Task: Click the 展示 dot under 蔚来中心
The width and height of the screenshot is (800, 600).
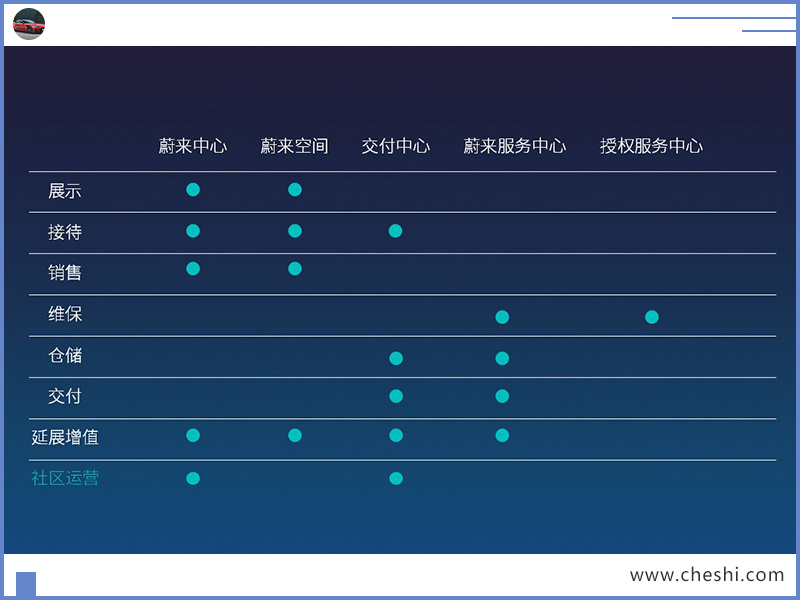Action: (x=193, y=190)
